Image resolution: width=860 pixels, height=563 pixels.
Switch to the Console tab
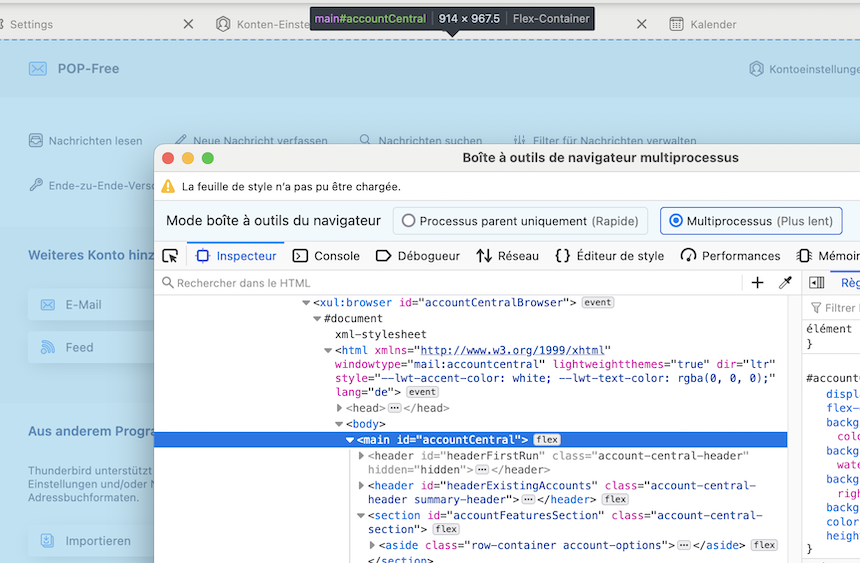point(326,256)
